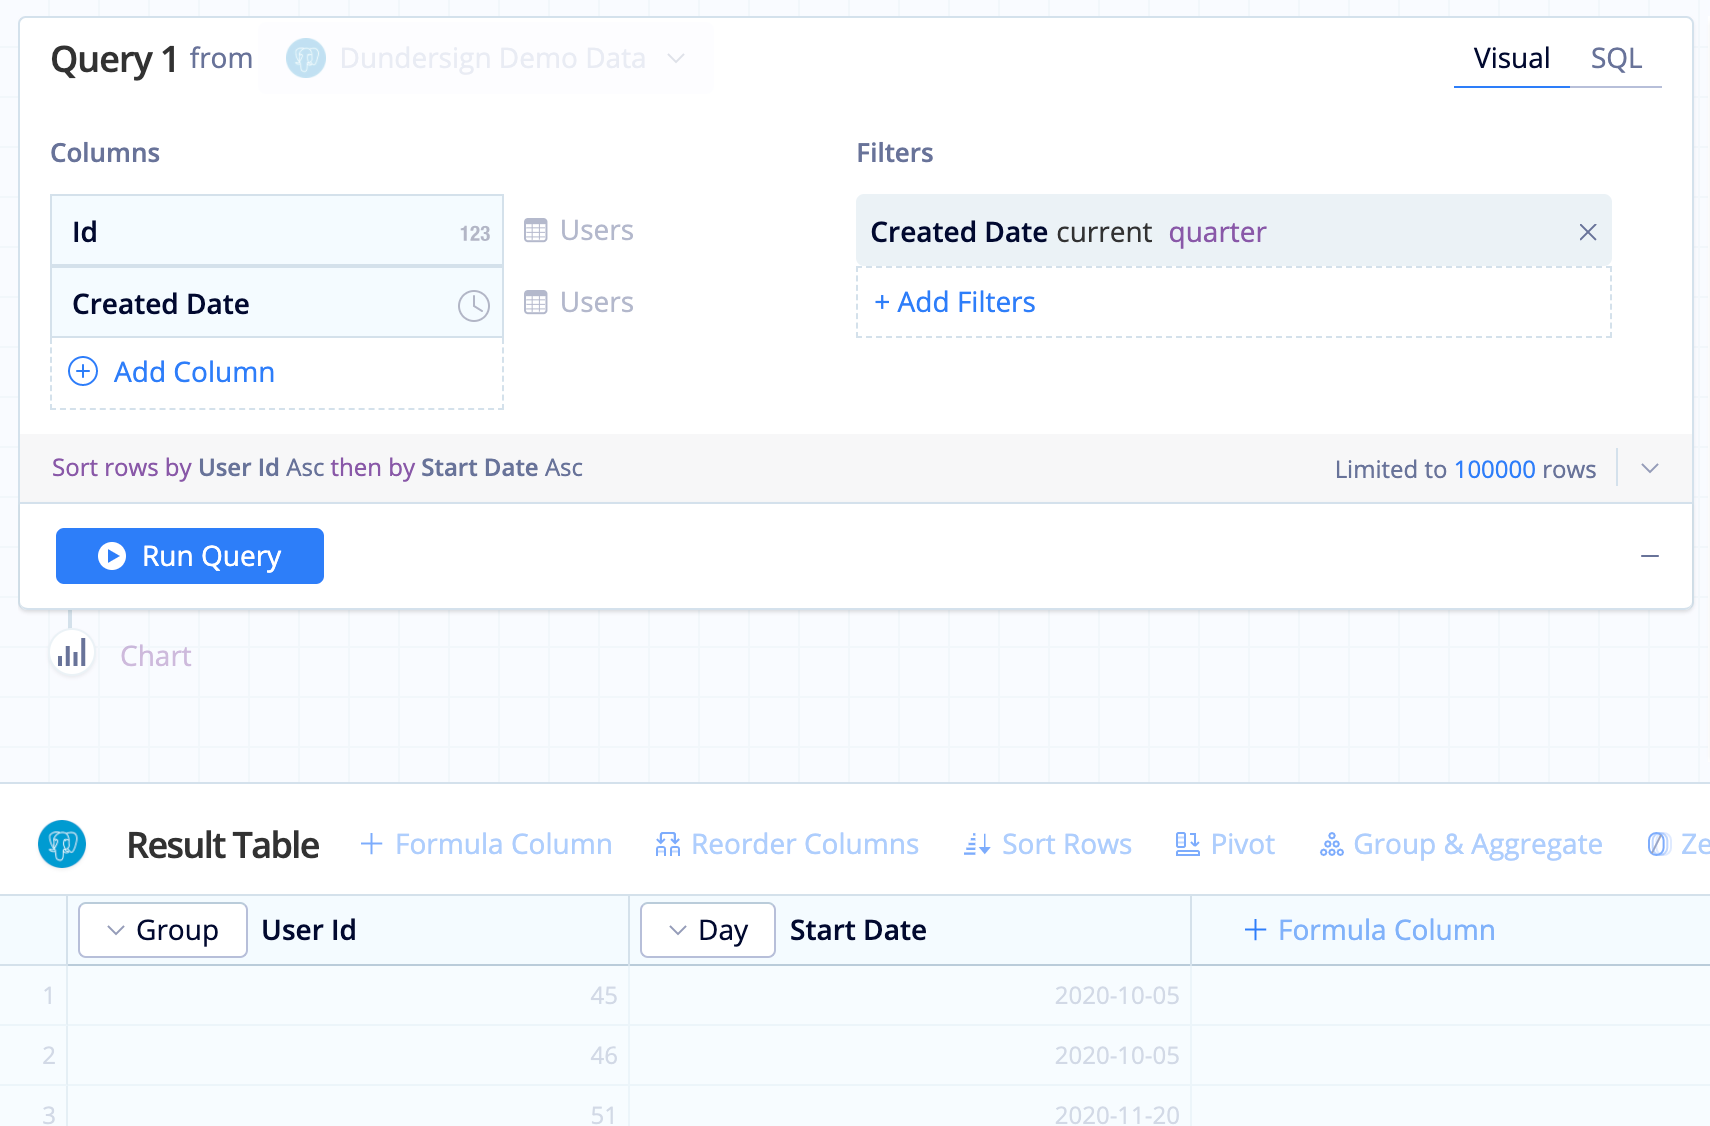Click Formula Column in the table header

tap(1369, 930)
